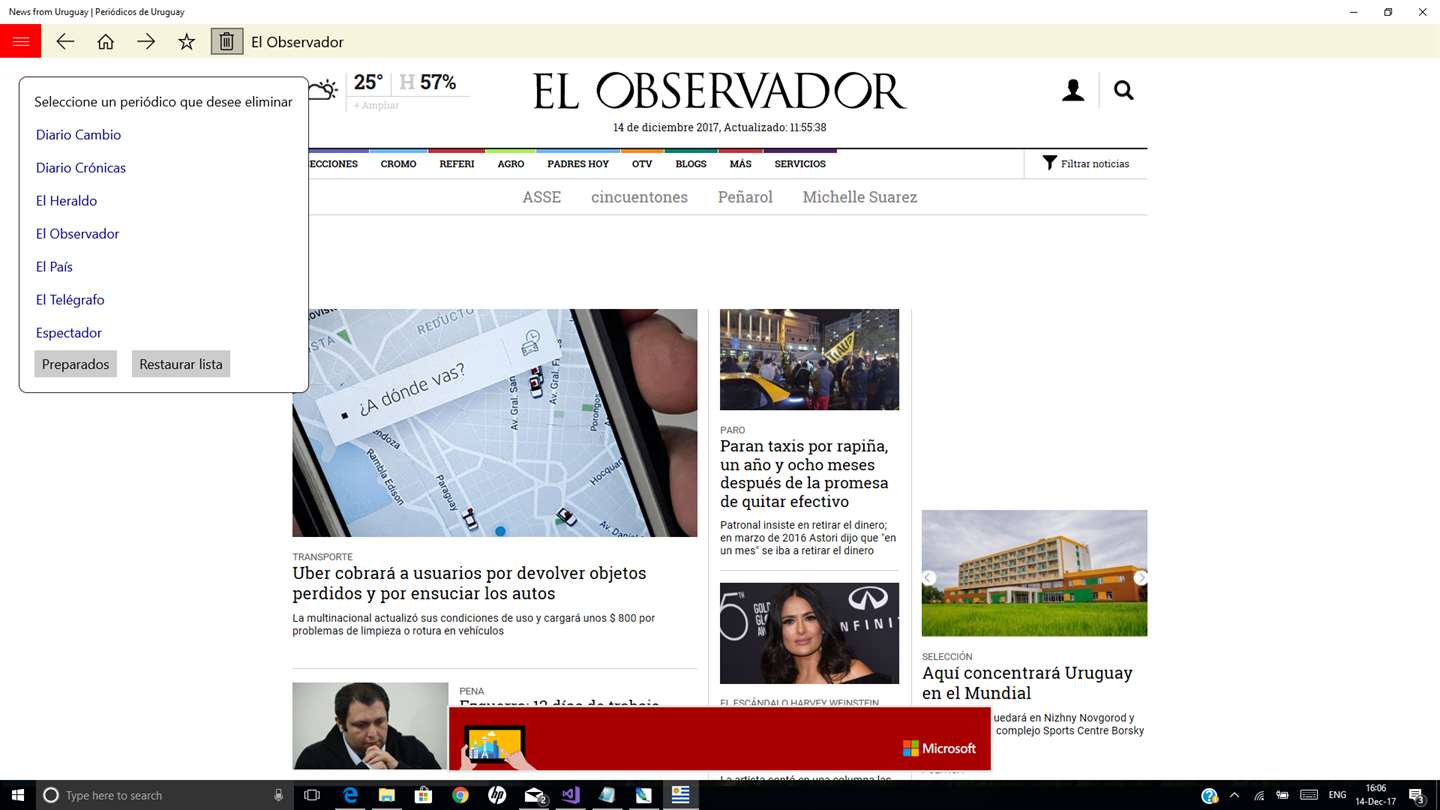The width and height of the screenshot is (1440, 810).
Task: Select El Telégrafo in the list
Action: coord(70,299)
